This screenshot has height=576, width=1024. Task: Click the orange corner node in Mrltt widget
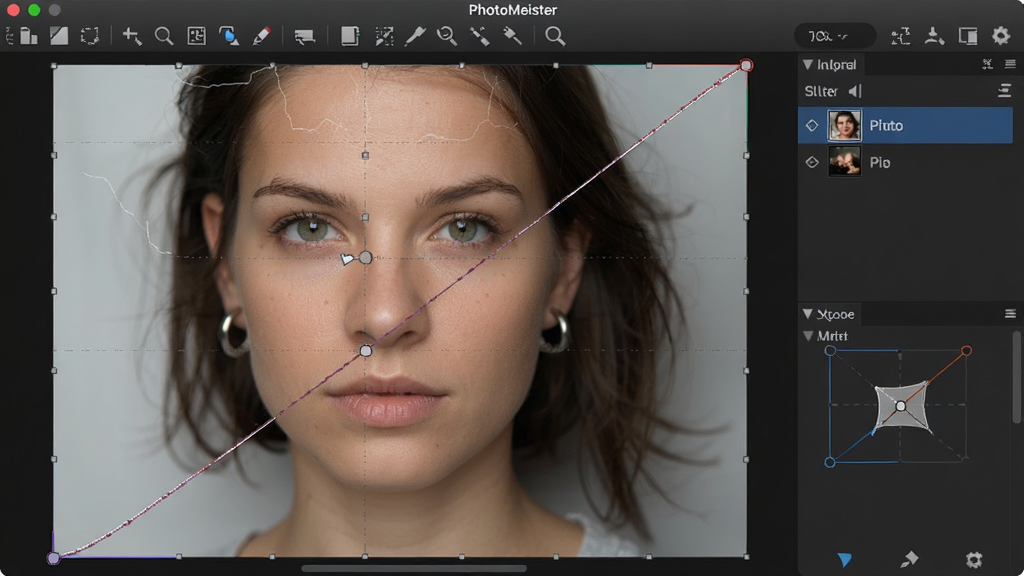coord(967,351)
